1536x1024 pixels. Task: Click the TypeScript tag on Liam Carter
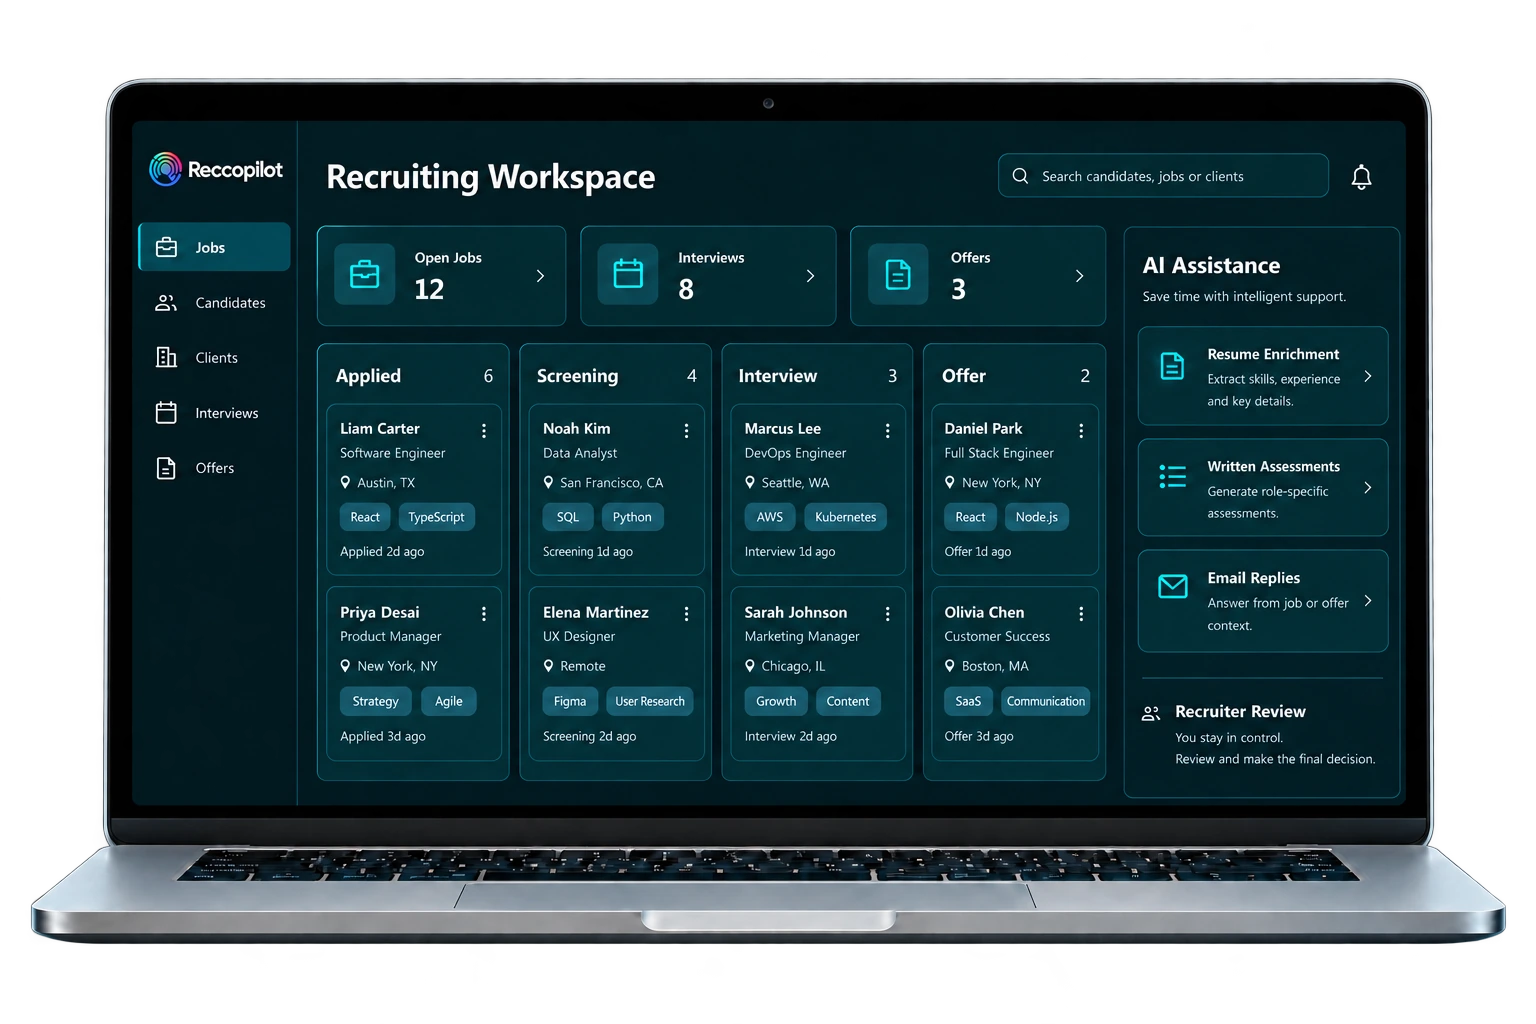click(x=437, y=517)
